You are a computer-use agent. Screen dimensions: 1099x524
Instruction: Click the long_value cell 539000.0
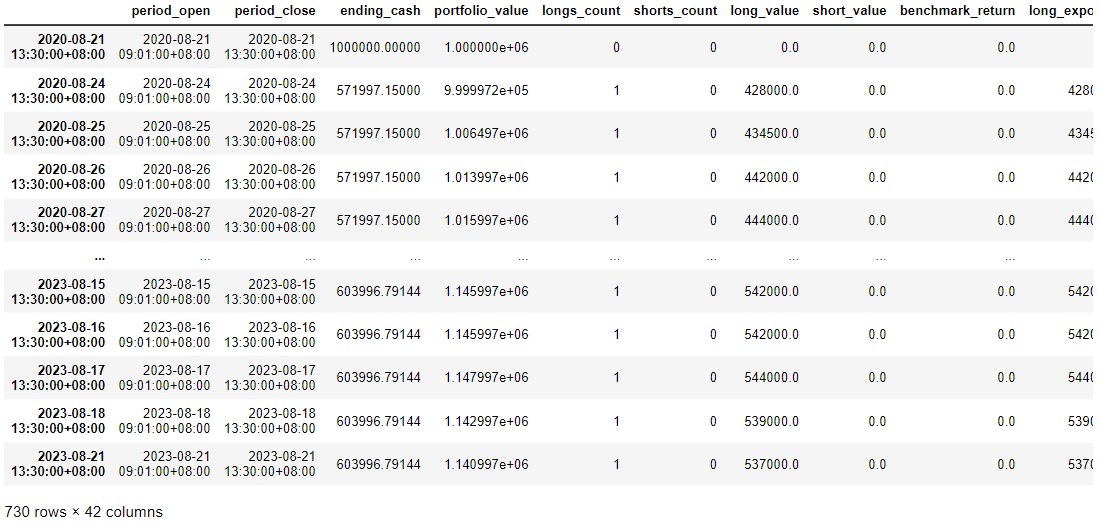[x=771, y=421]
